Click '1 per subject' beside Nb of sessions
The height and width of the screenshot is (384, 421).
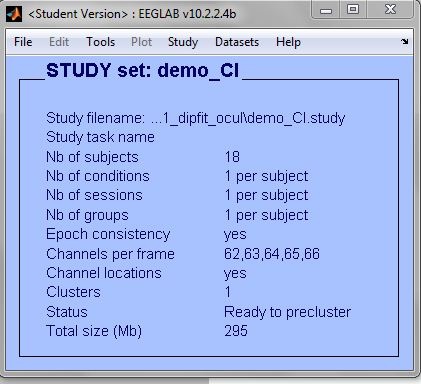(266, 195)
